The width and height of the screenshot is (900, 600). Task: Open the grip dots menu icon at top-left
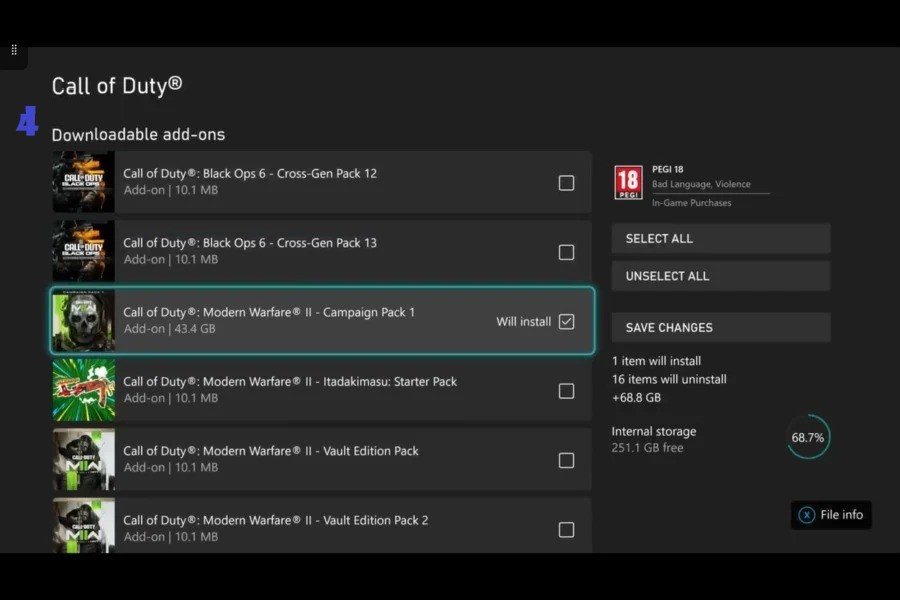(14, 50)
